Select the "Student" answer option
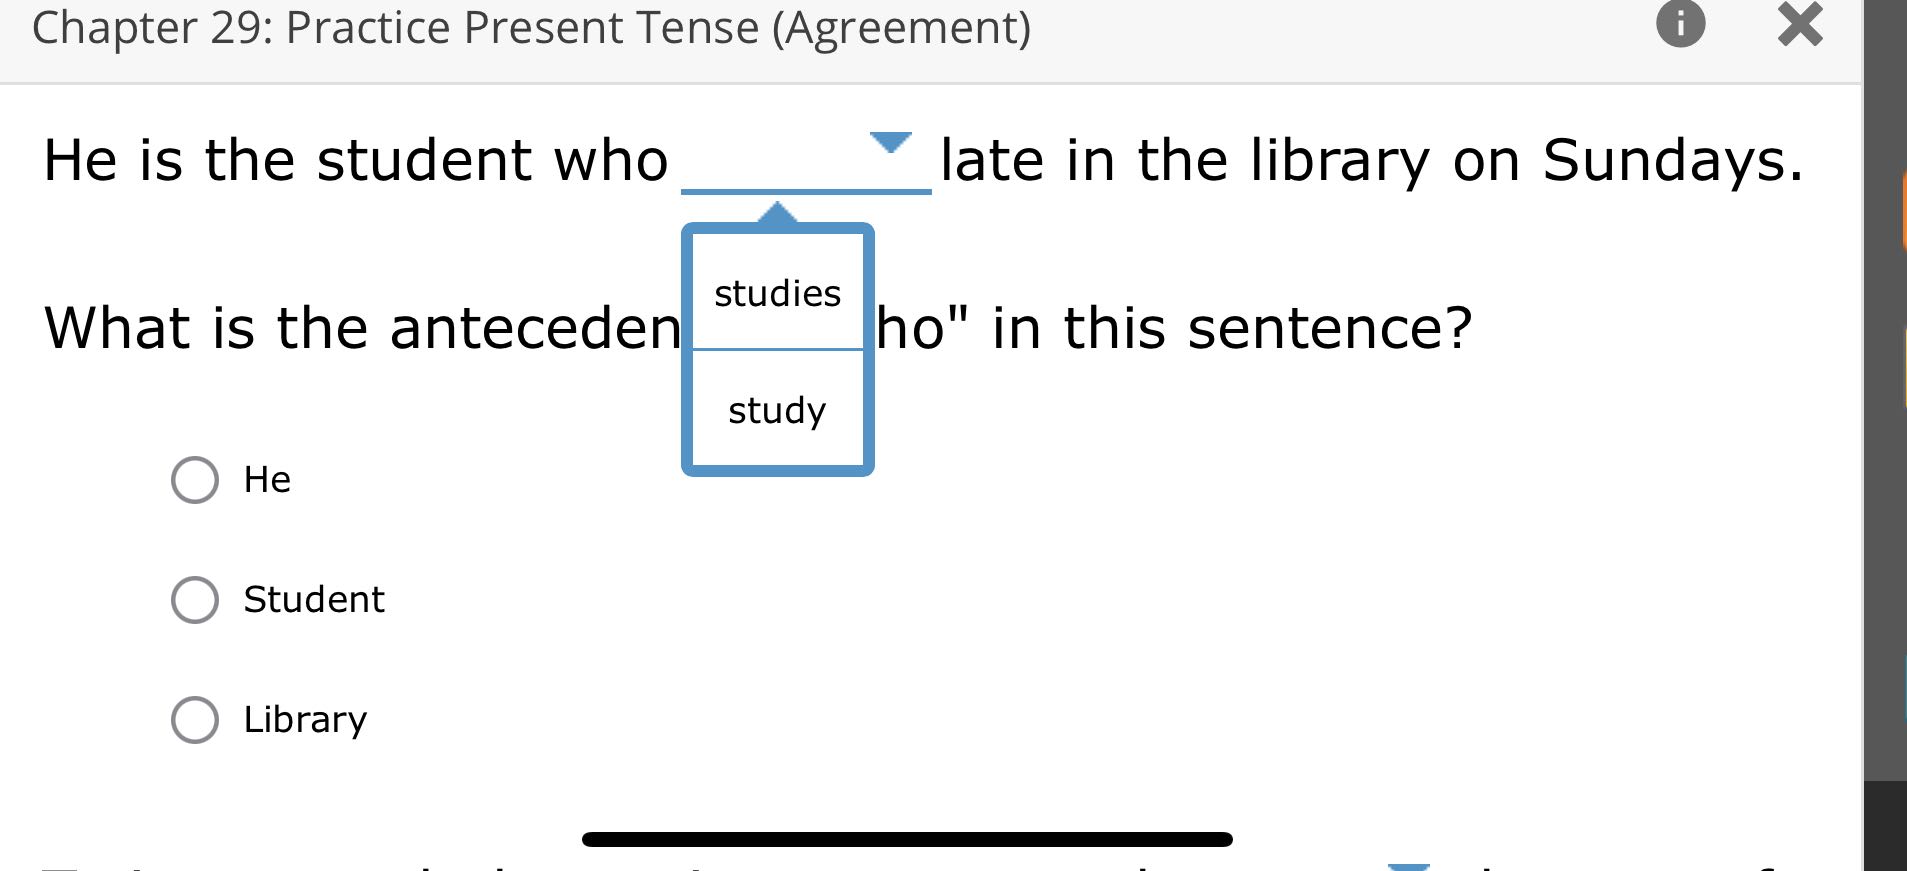1907x871 pixels. point(197,600)
